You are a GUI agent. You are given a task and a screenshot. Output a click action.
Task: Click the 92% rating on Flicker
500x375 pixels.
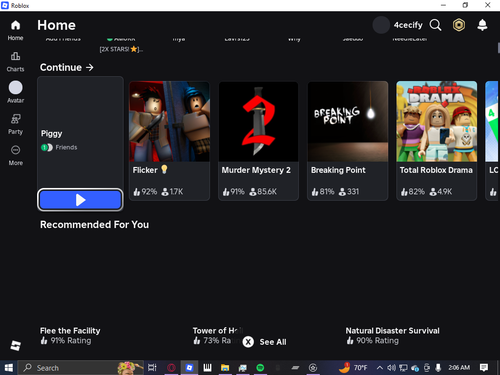point(145,192)
